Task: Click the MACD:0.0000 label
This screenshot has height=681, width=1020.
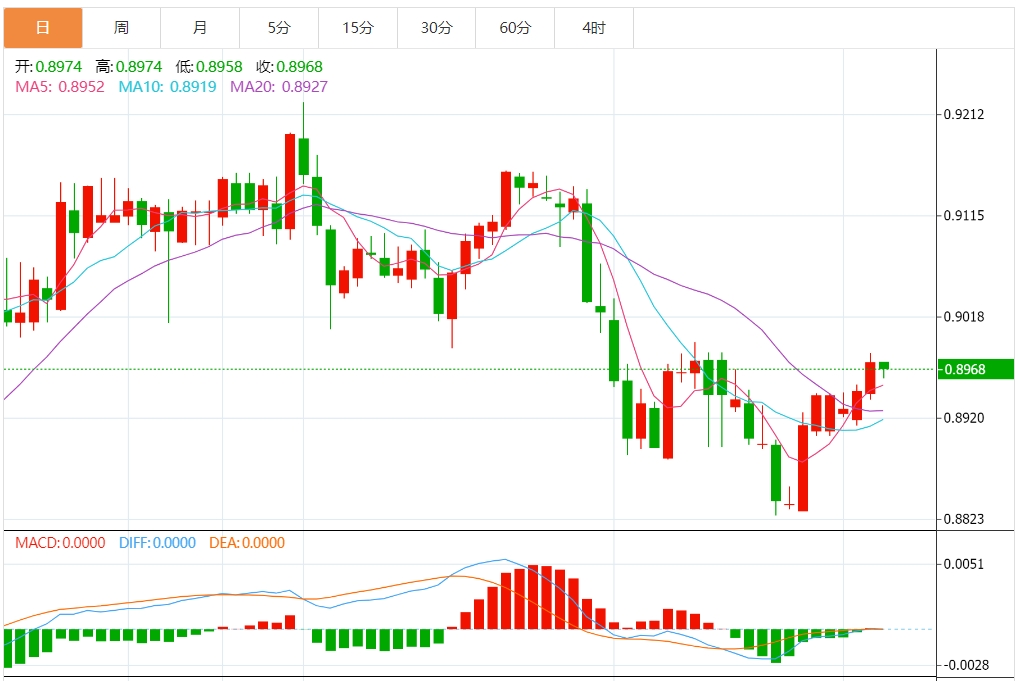Action: [60, 542]
